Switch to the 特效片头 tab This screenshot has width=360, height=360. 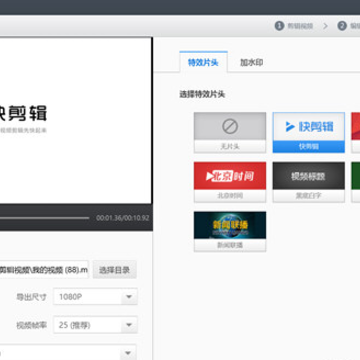(x=203, y=62)
